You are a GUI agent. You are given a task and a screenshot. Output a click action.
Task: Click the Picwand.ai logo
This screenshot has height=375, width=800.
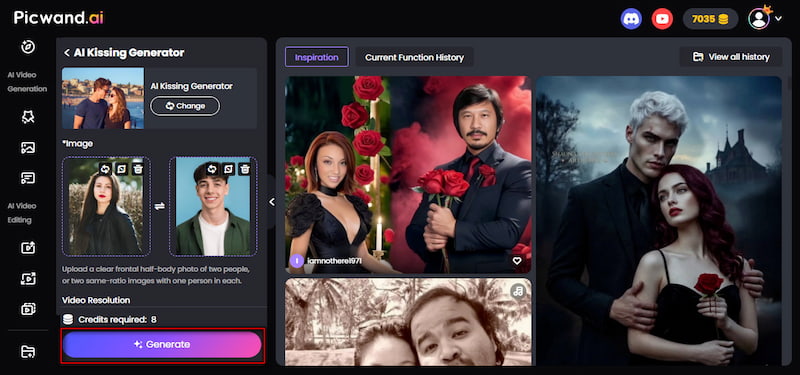tap(59, 18)
